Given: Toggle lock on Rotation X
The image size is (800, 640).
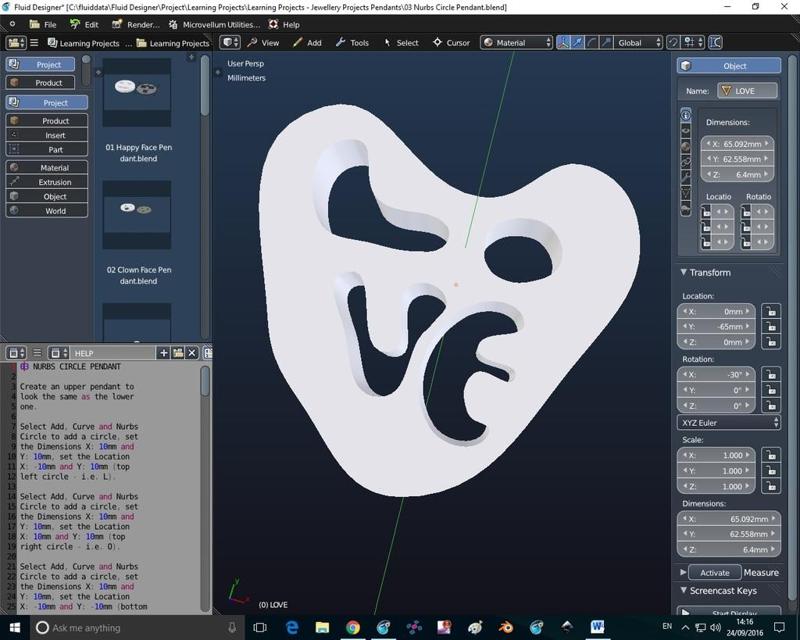Looking at the screenshot, I should pos(770,375).
